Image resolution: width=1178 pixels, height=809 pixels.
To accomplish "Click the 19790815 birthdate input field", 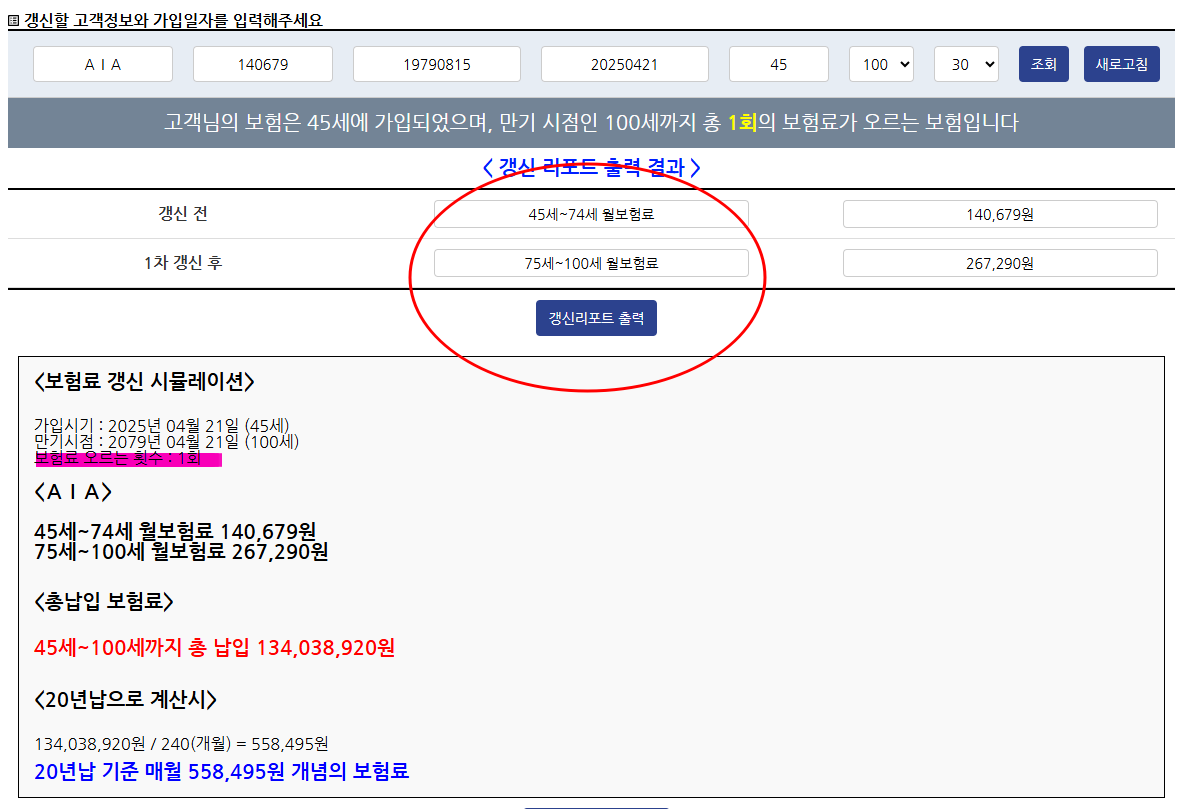I will [x=436, y=63].
